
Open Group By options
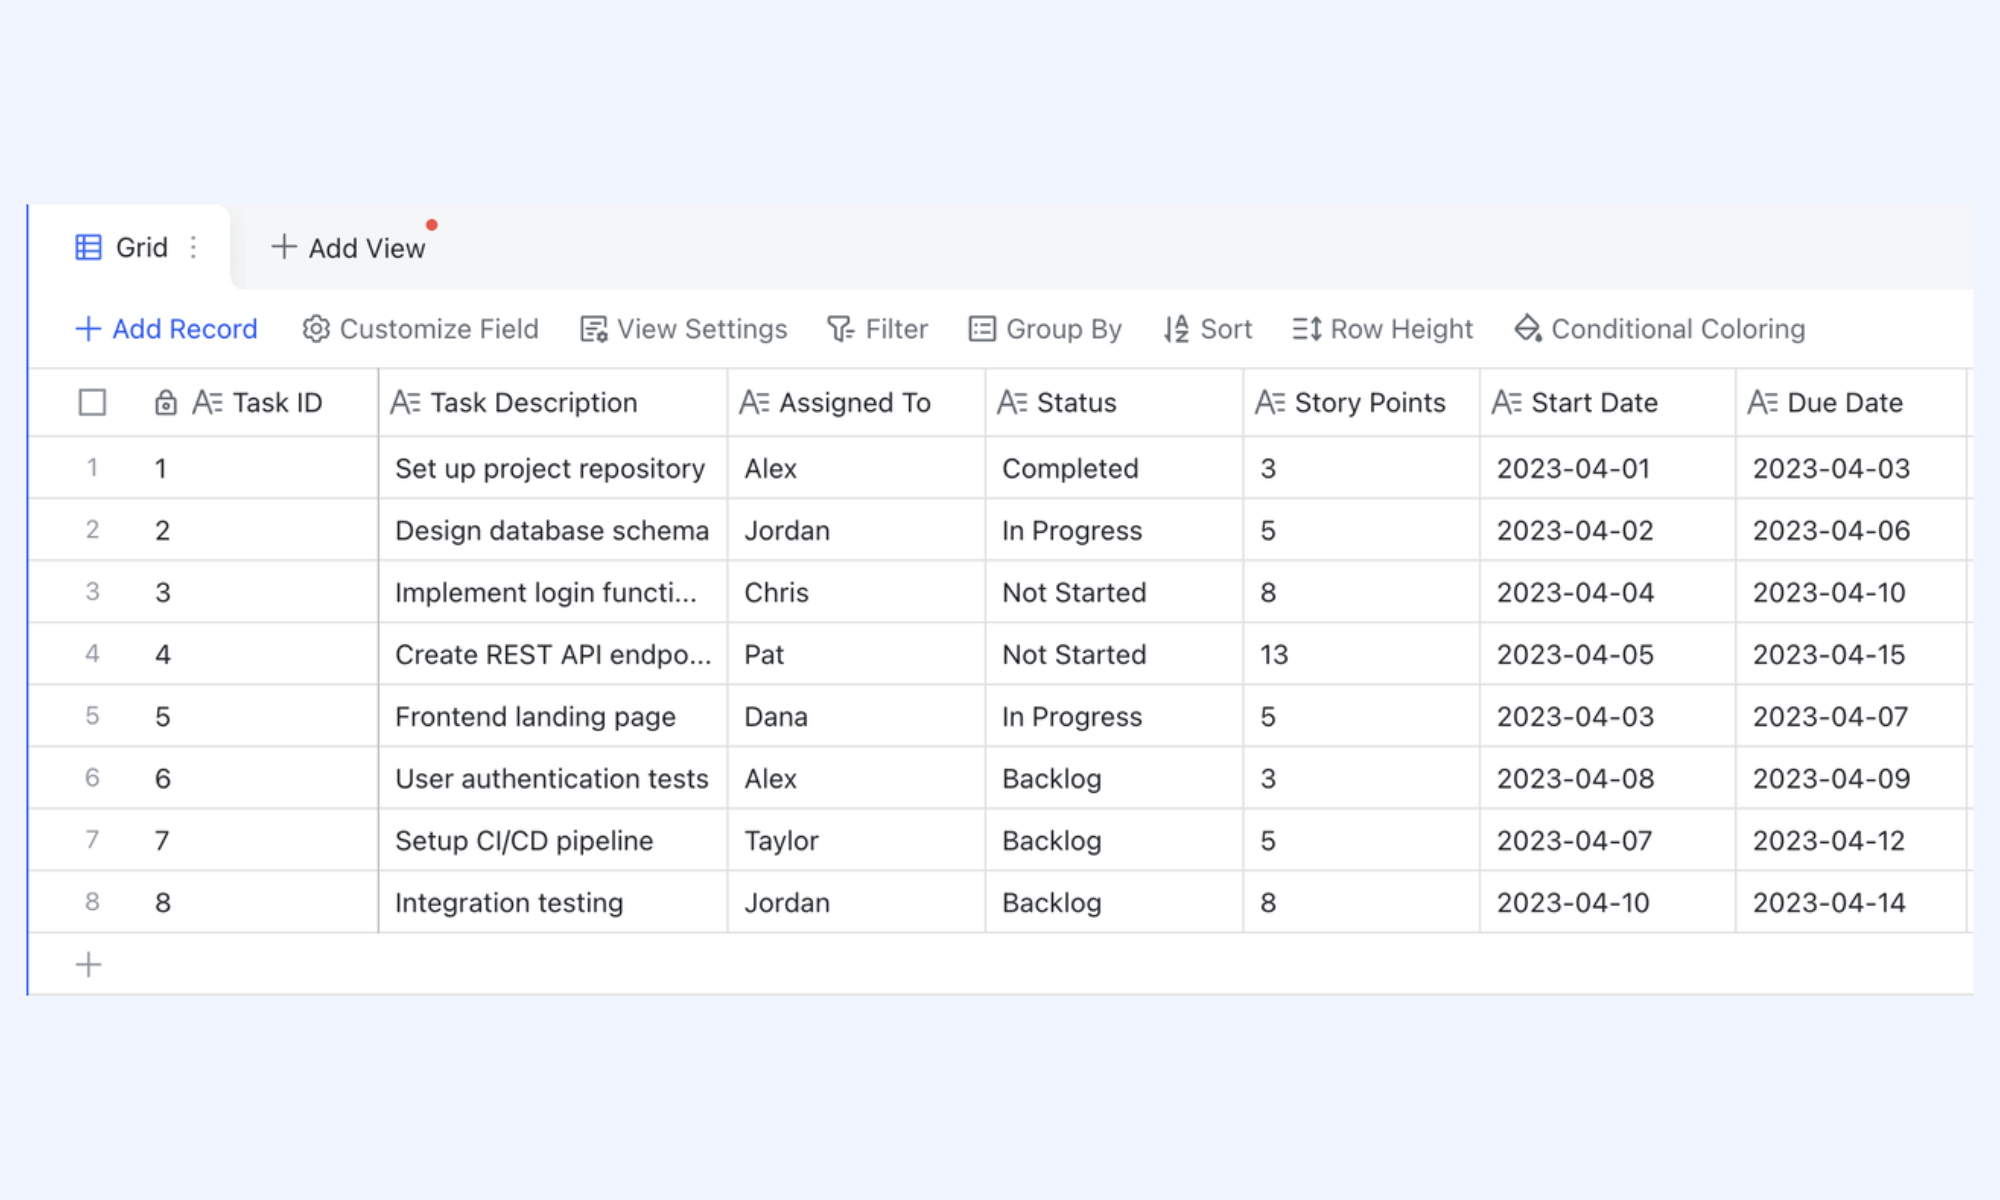click(1045, 329)
